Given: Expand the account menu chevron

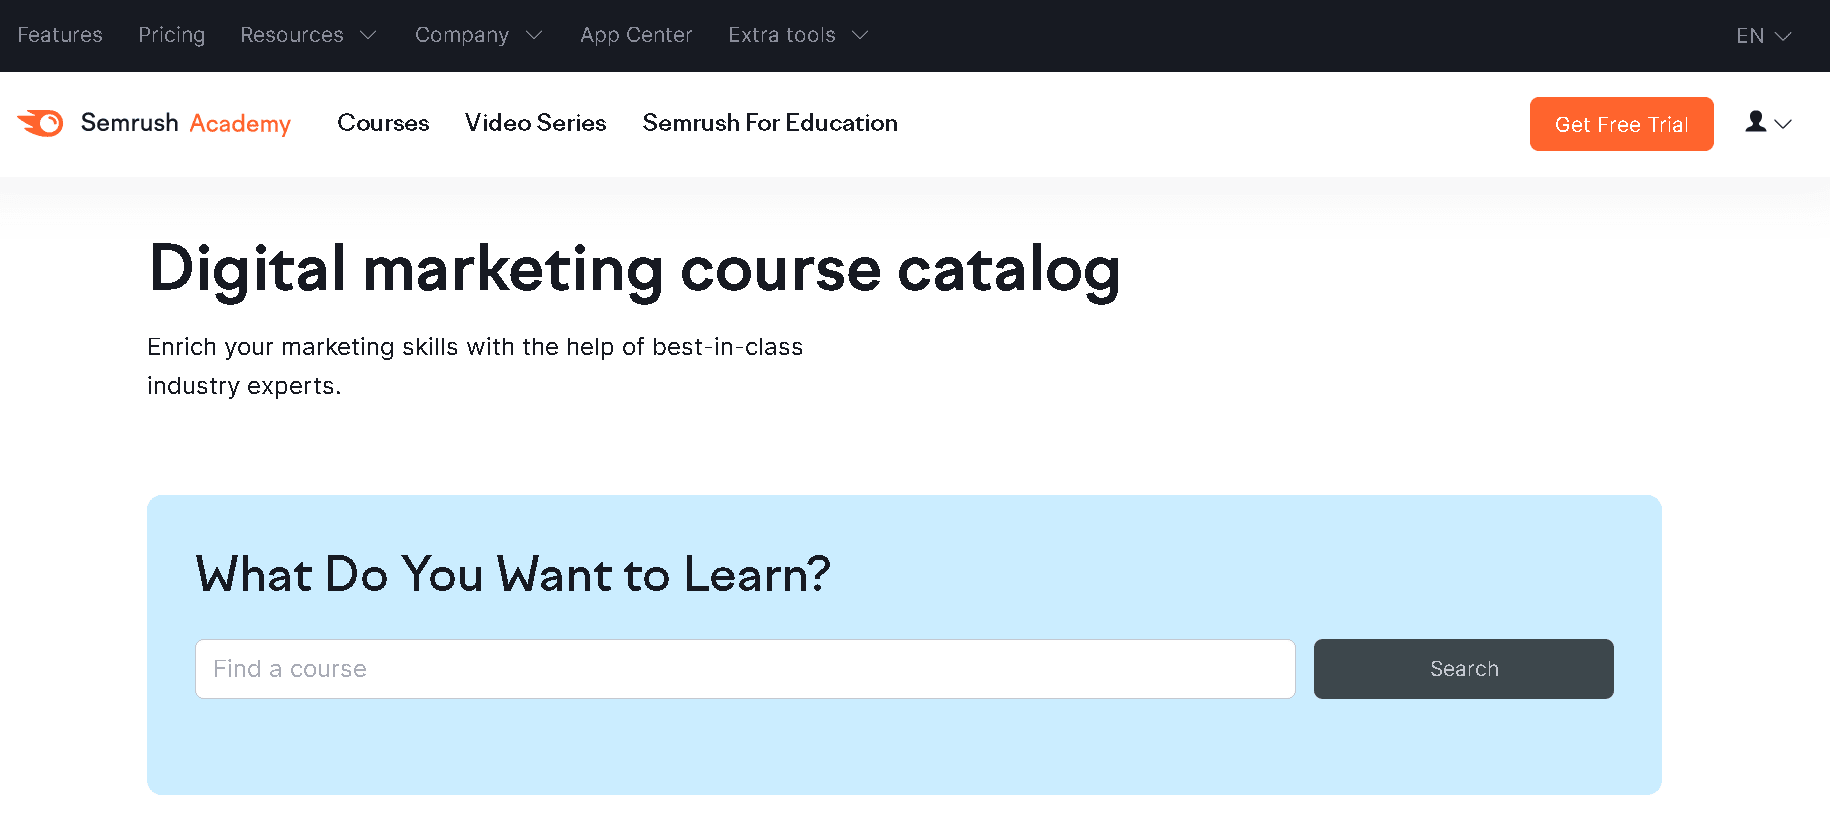Looking at the screenshot, I should 1783,124.
